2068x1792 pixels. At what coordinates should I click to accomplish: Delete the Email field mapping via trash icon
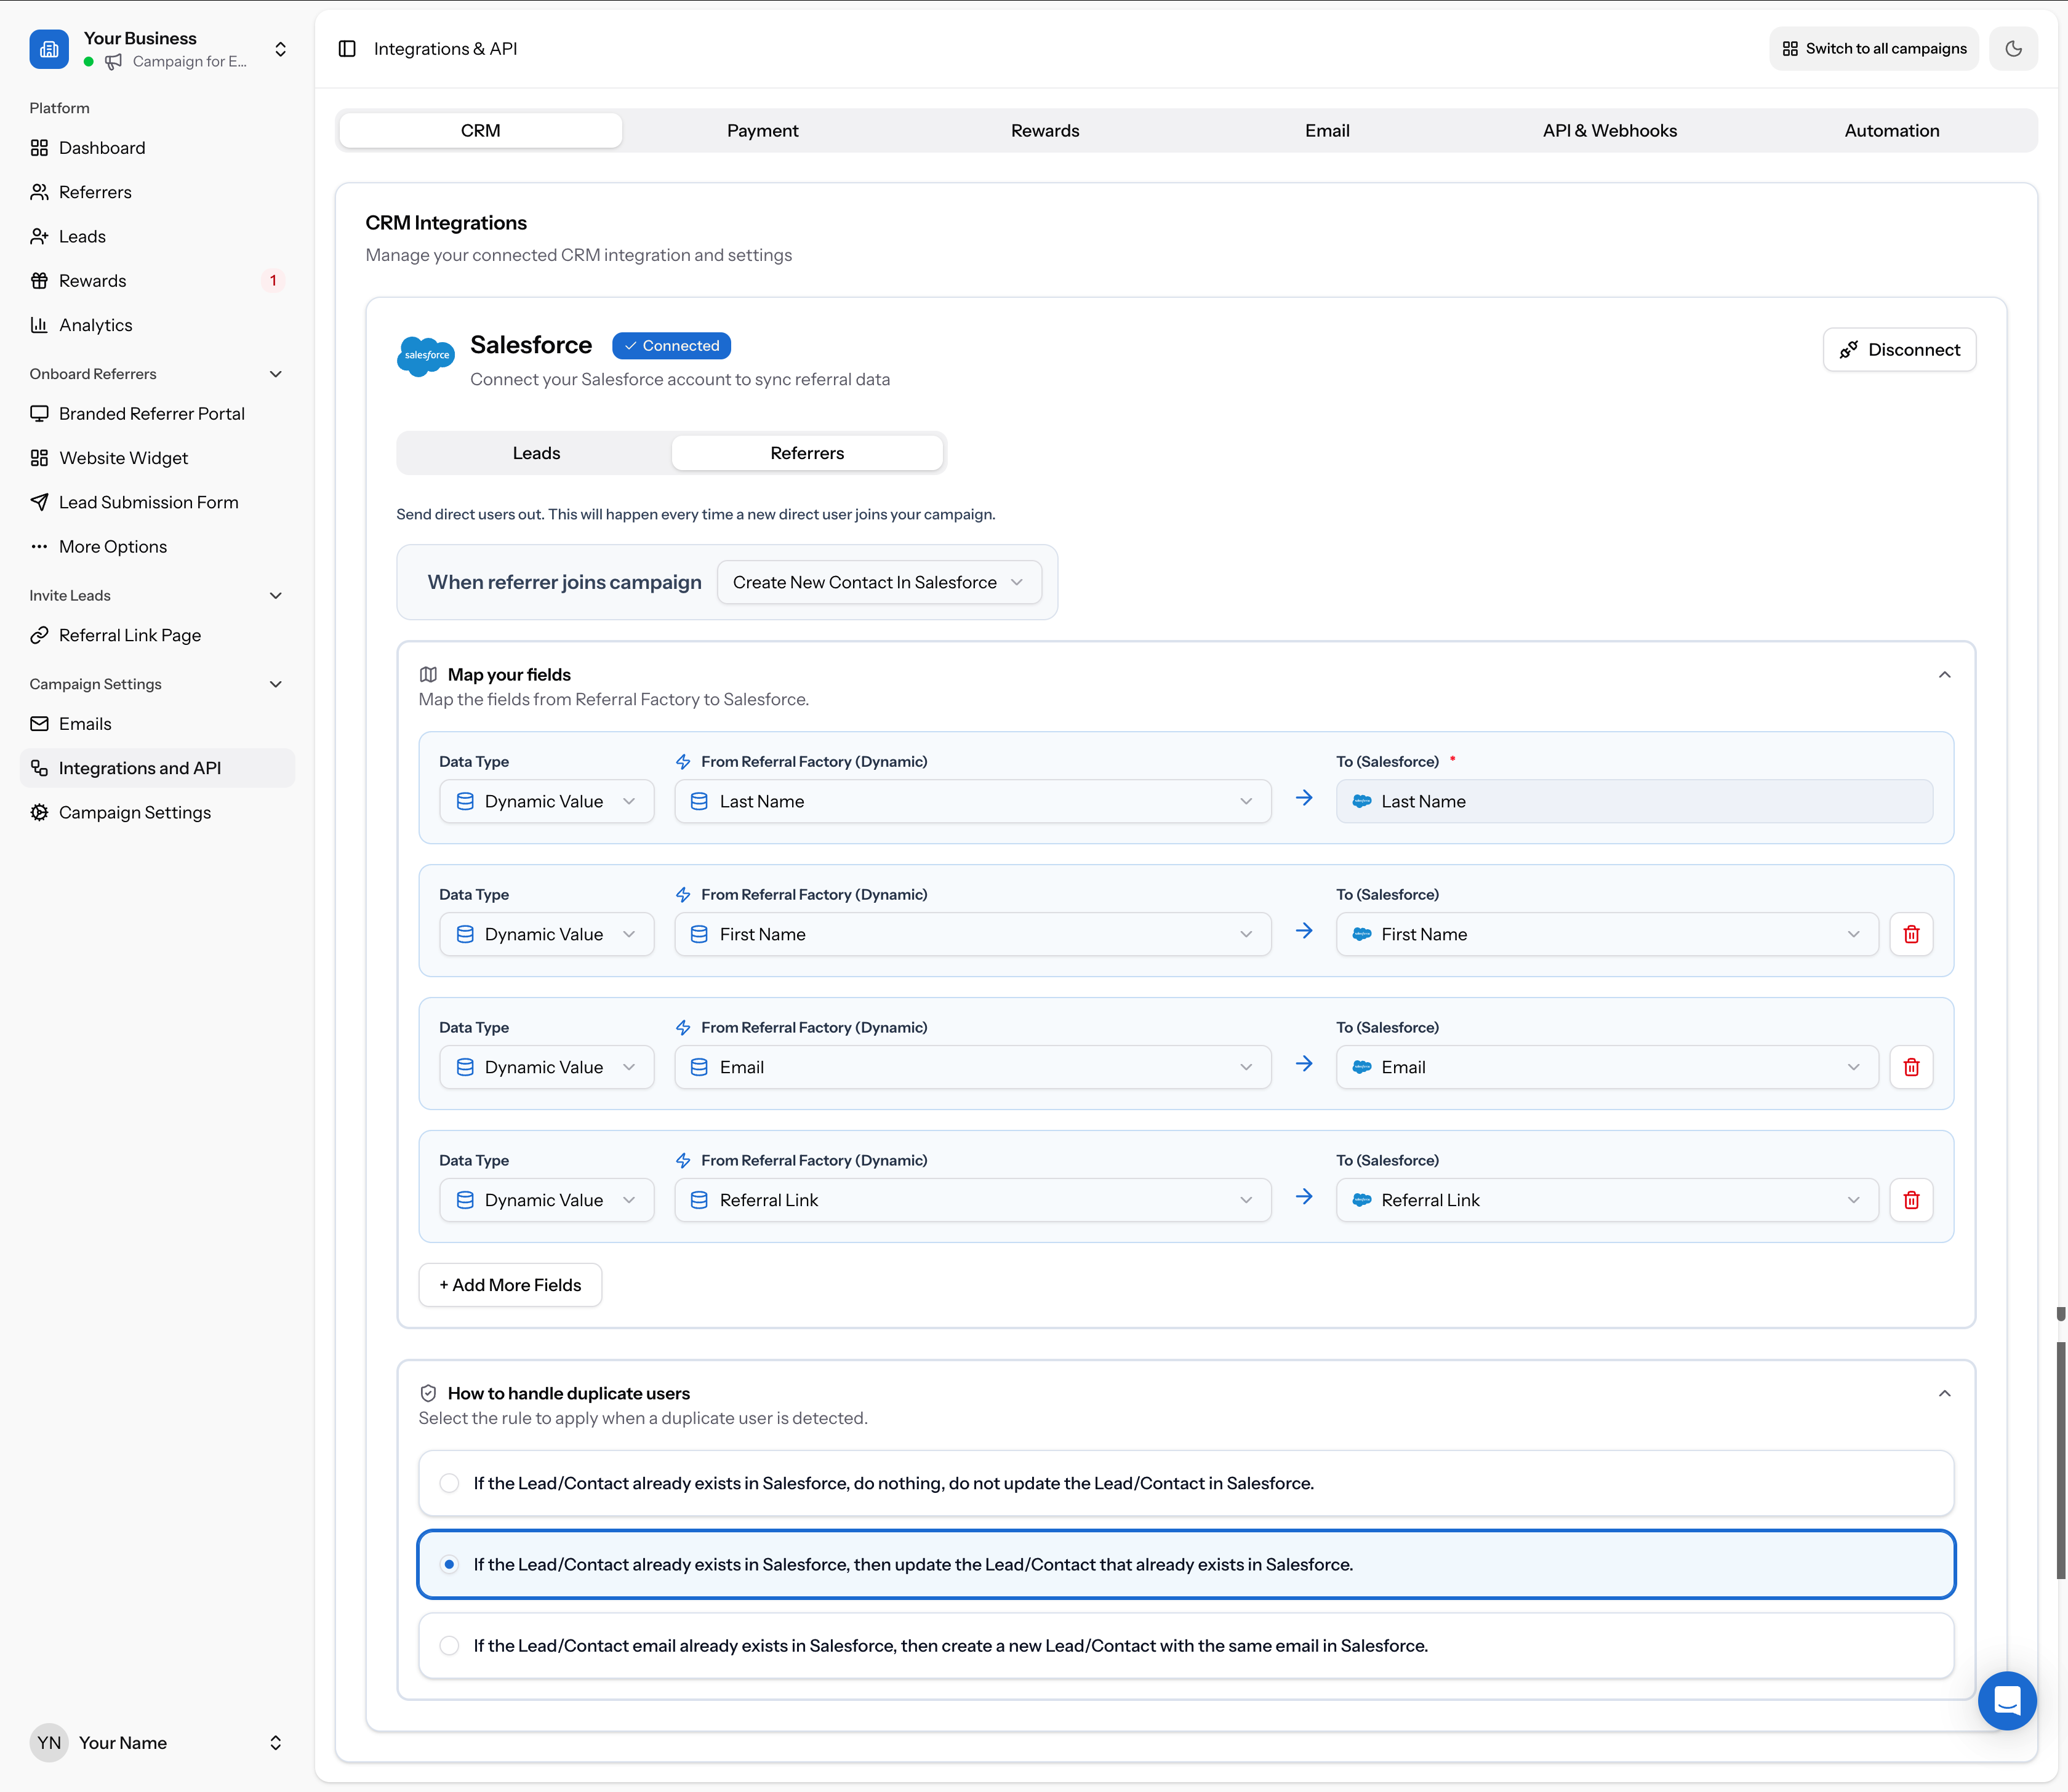click(x=1911, y=1067)
